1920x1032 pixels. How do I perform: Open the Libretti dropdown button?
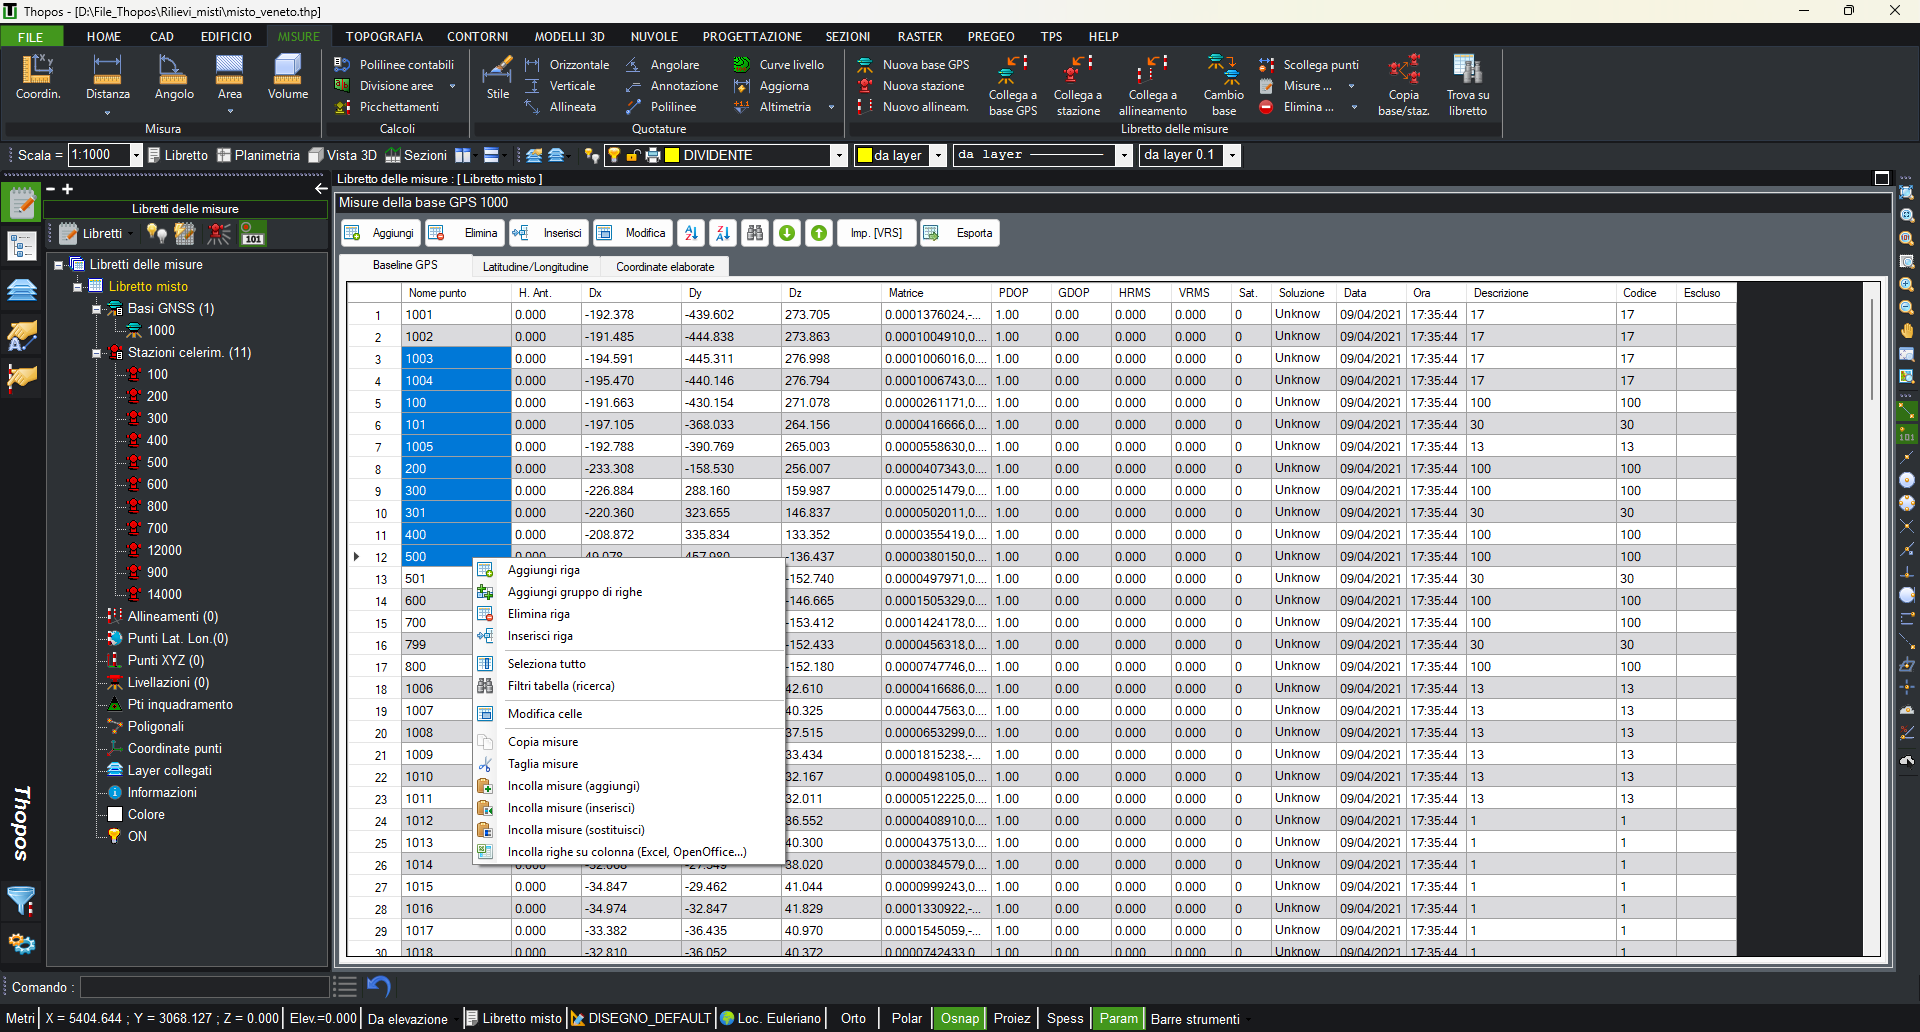pos(96,233)
